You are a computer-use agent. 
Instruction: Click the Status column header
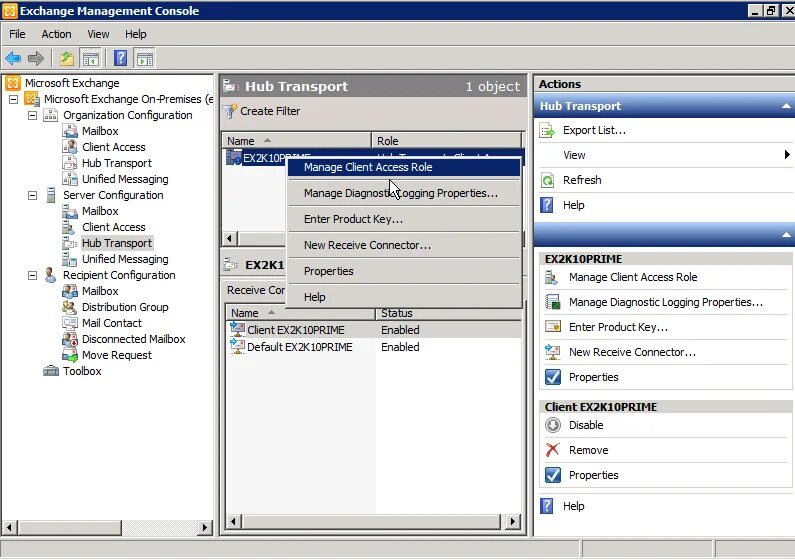point(449,313)
